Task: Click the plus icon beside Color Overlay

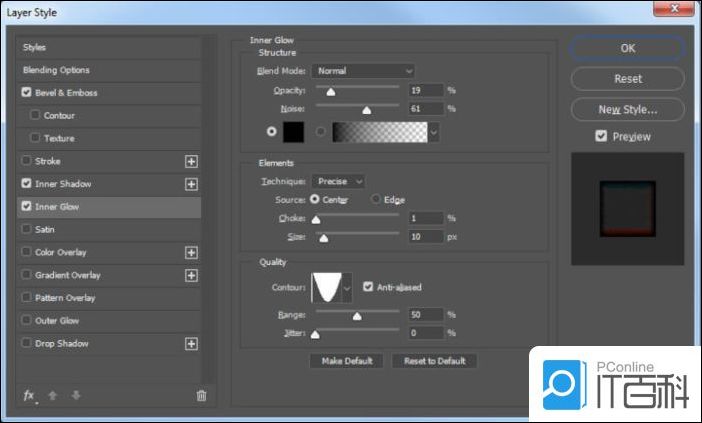Action: click(x=191, y=252)
